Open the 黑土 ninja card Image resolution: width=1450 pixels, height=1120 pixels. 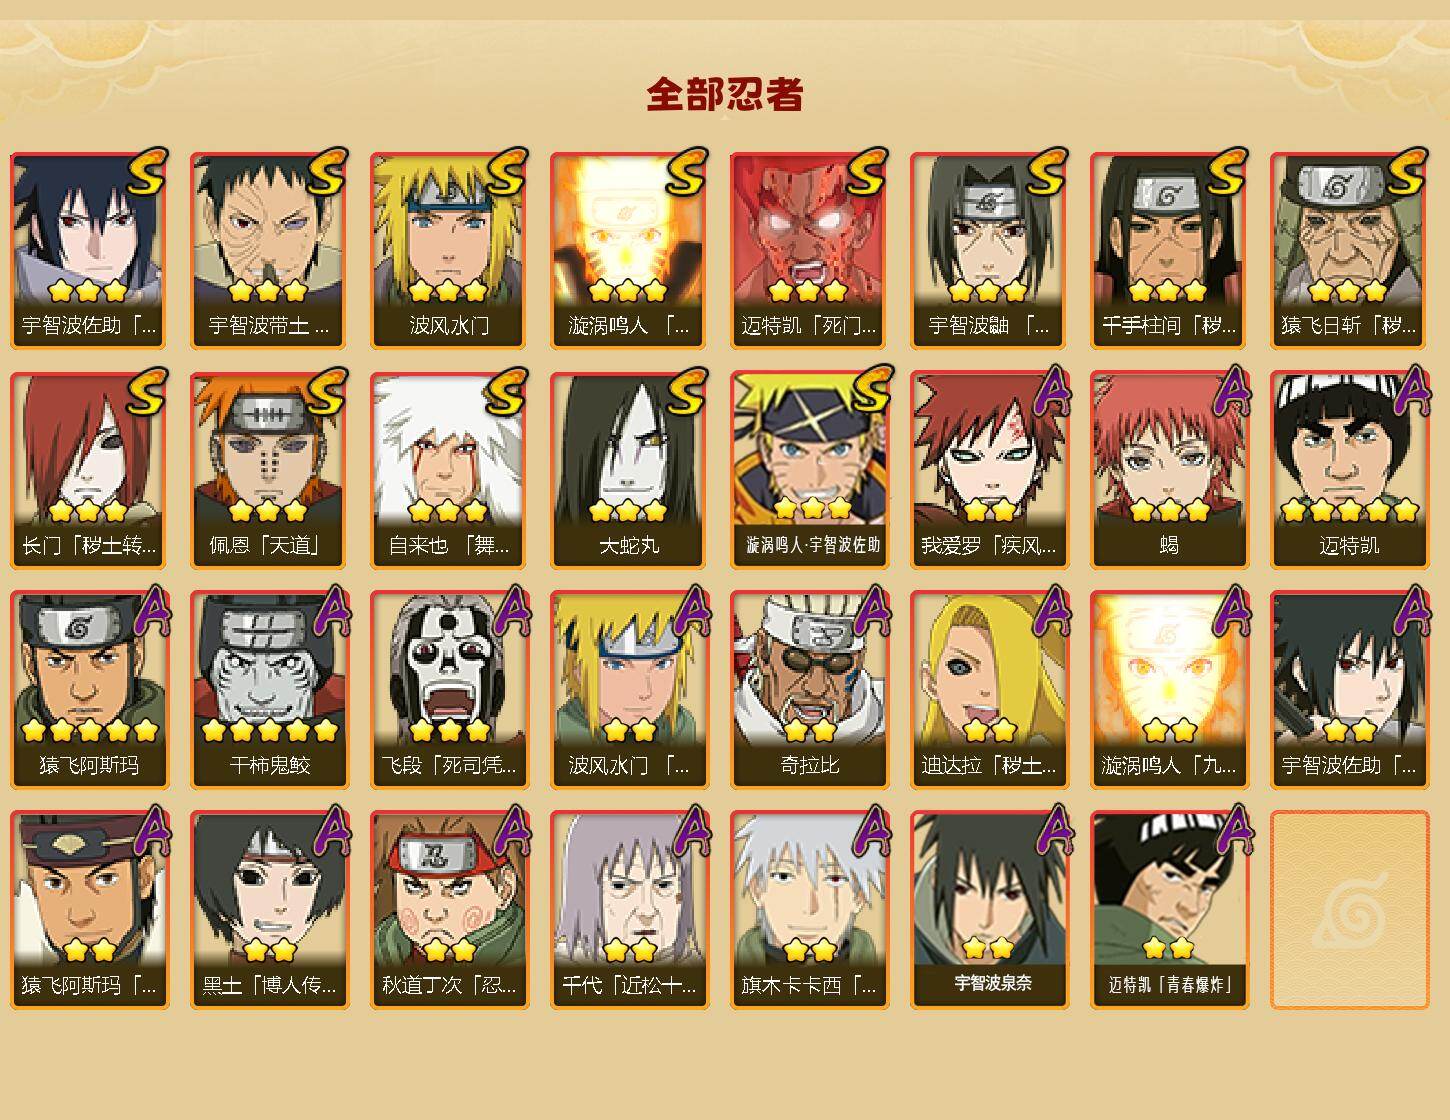(x=269, y=910)
